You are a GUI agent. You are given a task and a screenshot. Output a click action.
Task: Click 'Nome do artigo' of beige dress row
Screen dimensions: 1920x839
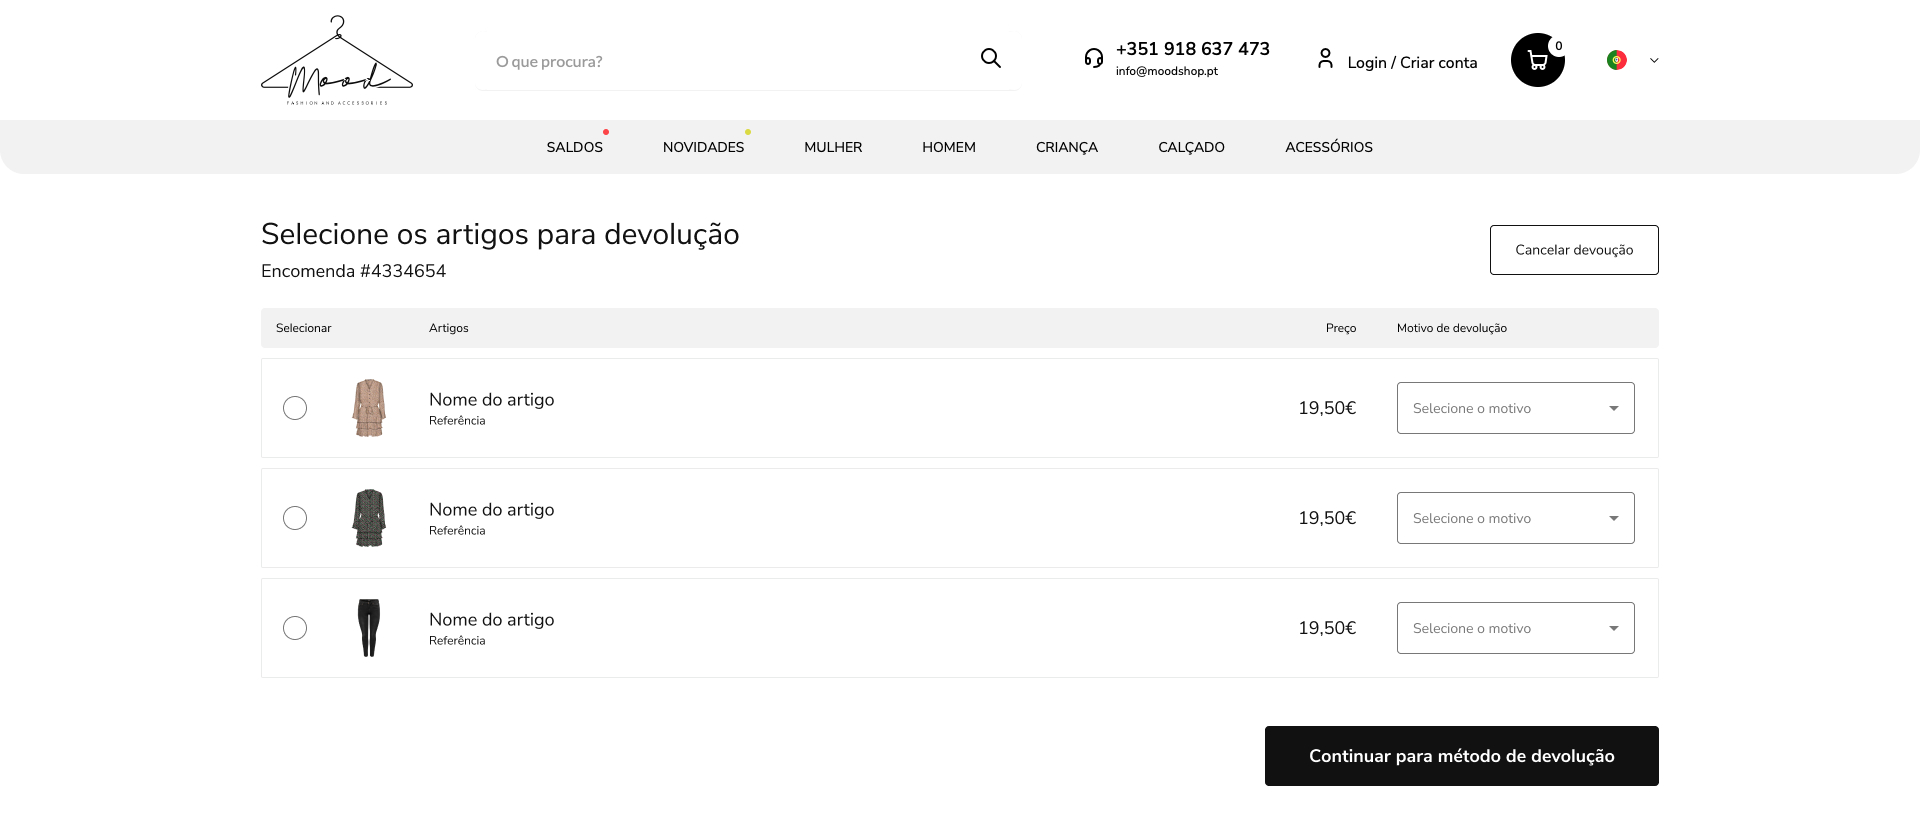tap(492, 399)
